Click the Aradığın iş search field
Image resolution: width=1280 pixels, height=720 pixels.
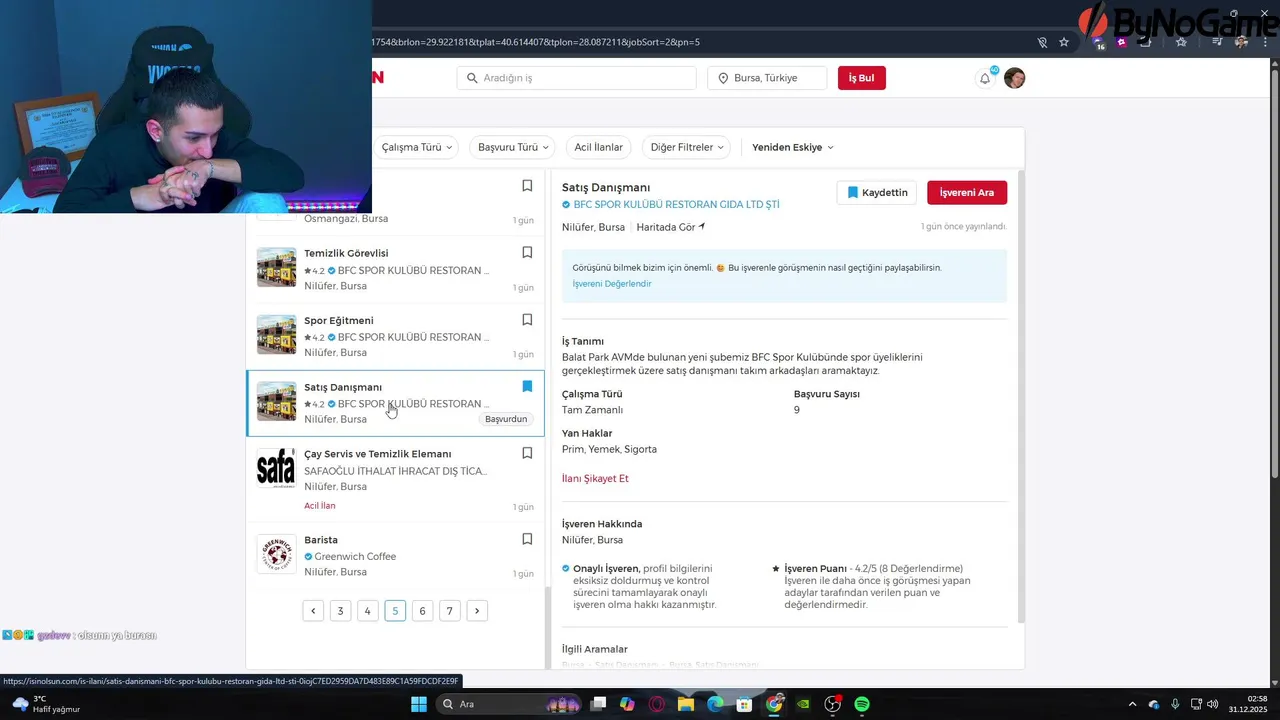[577, 78]
